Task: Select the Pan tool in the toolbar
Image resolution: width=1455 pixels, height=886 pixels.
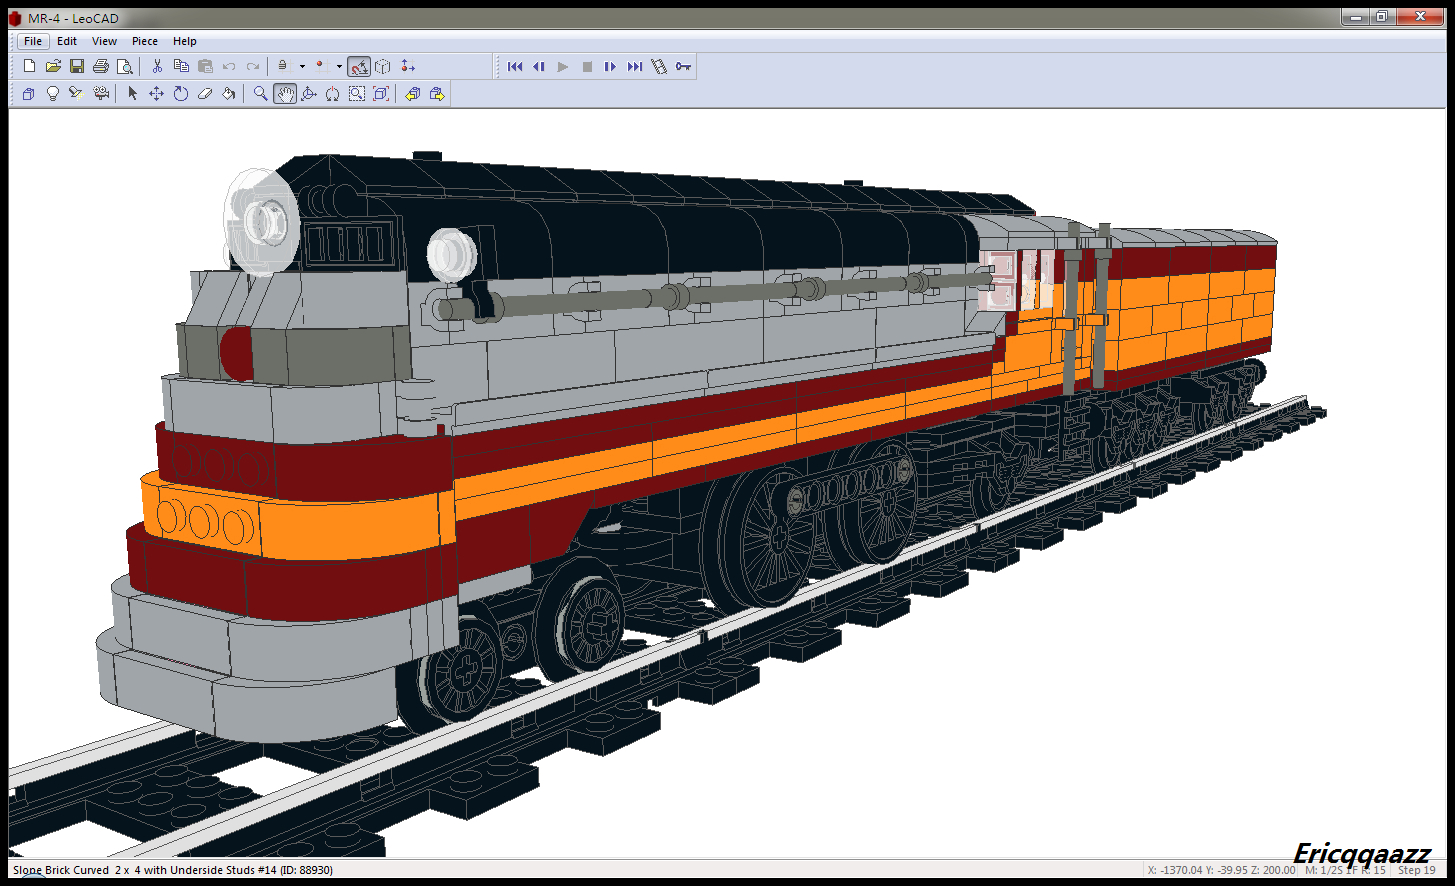Action: point(284,93)
